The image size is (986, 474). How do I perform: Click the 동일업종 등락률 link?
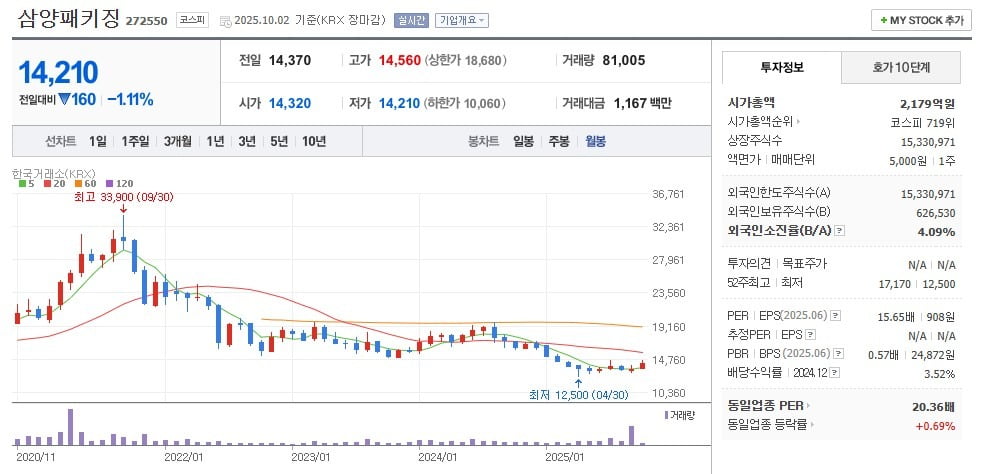pos(767,426)
